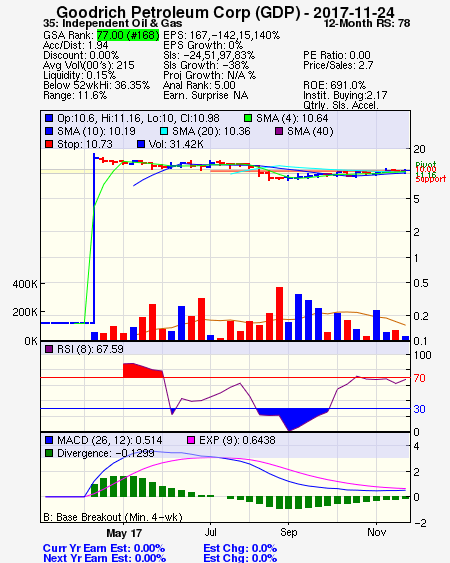This screenshot has height=563, width=450.
Task: Click the 'PE Ratio: 0.00' text
Action: 337,55
